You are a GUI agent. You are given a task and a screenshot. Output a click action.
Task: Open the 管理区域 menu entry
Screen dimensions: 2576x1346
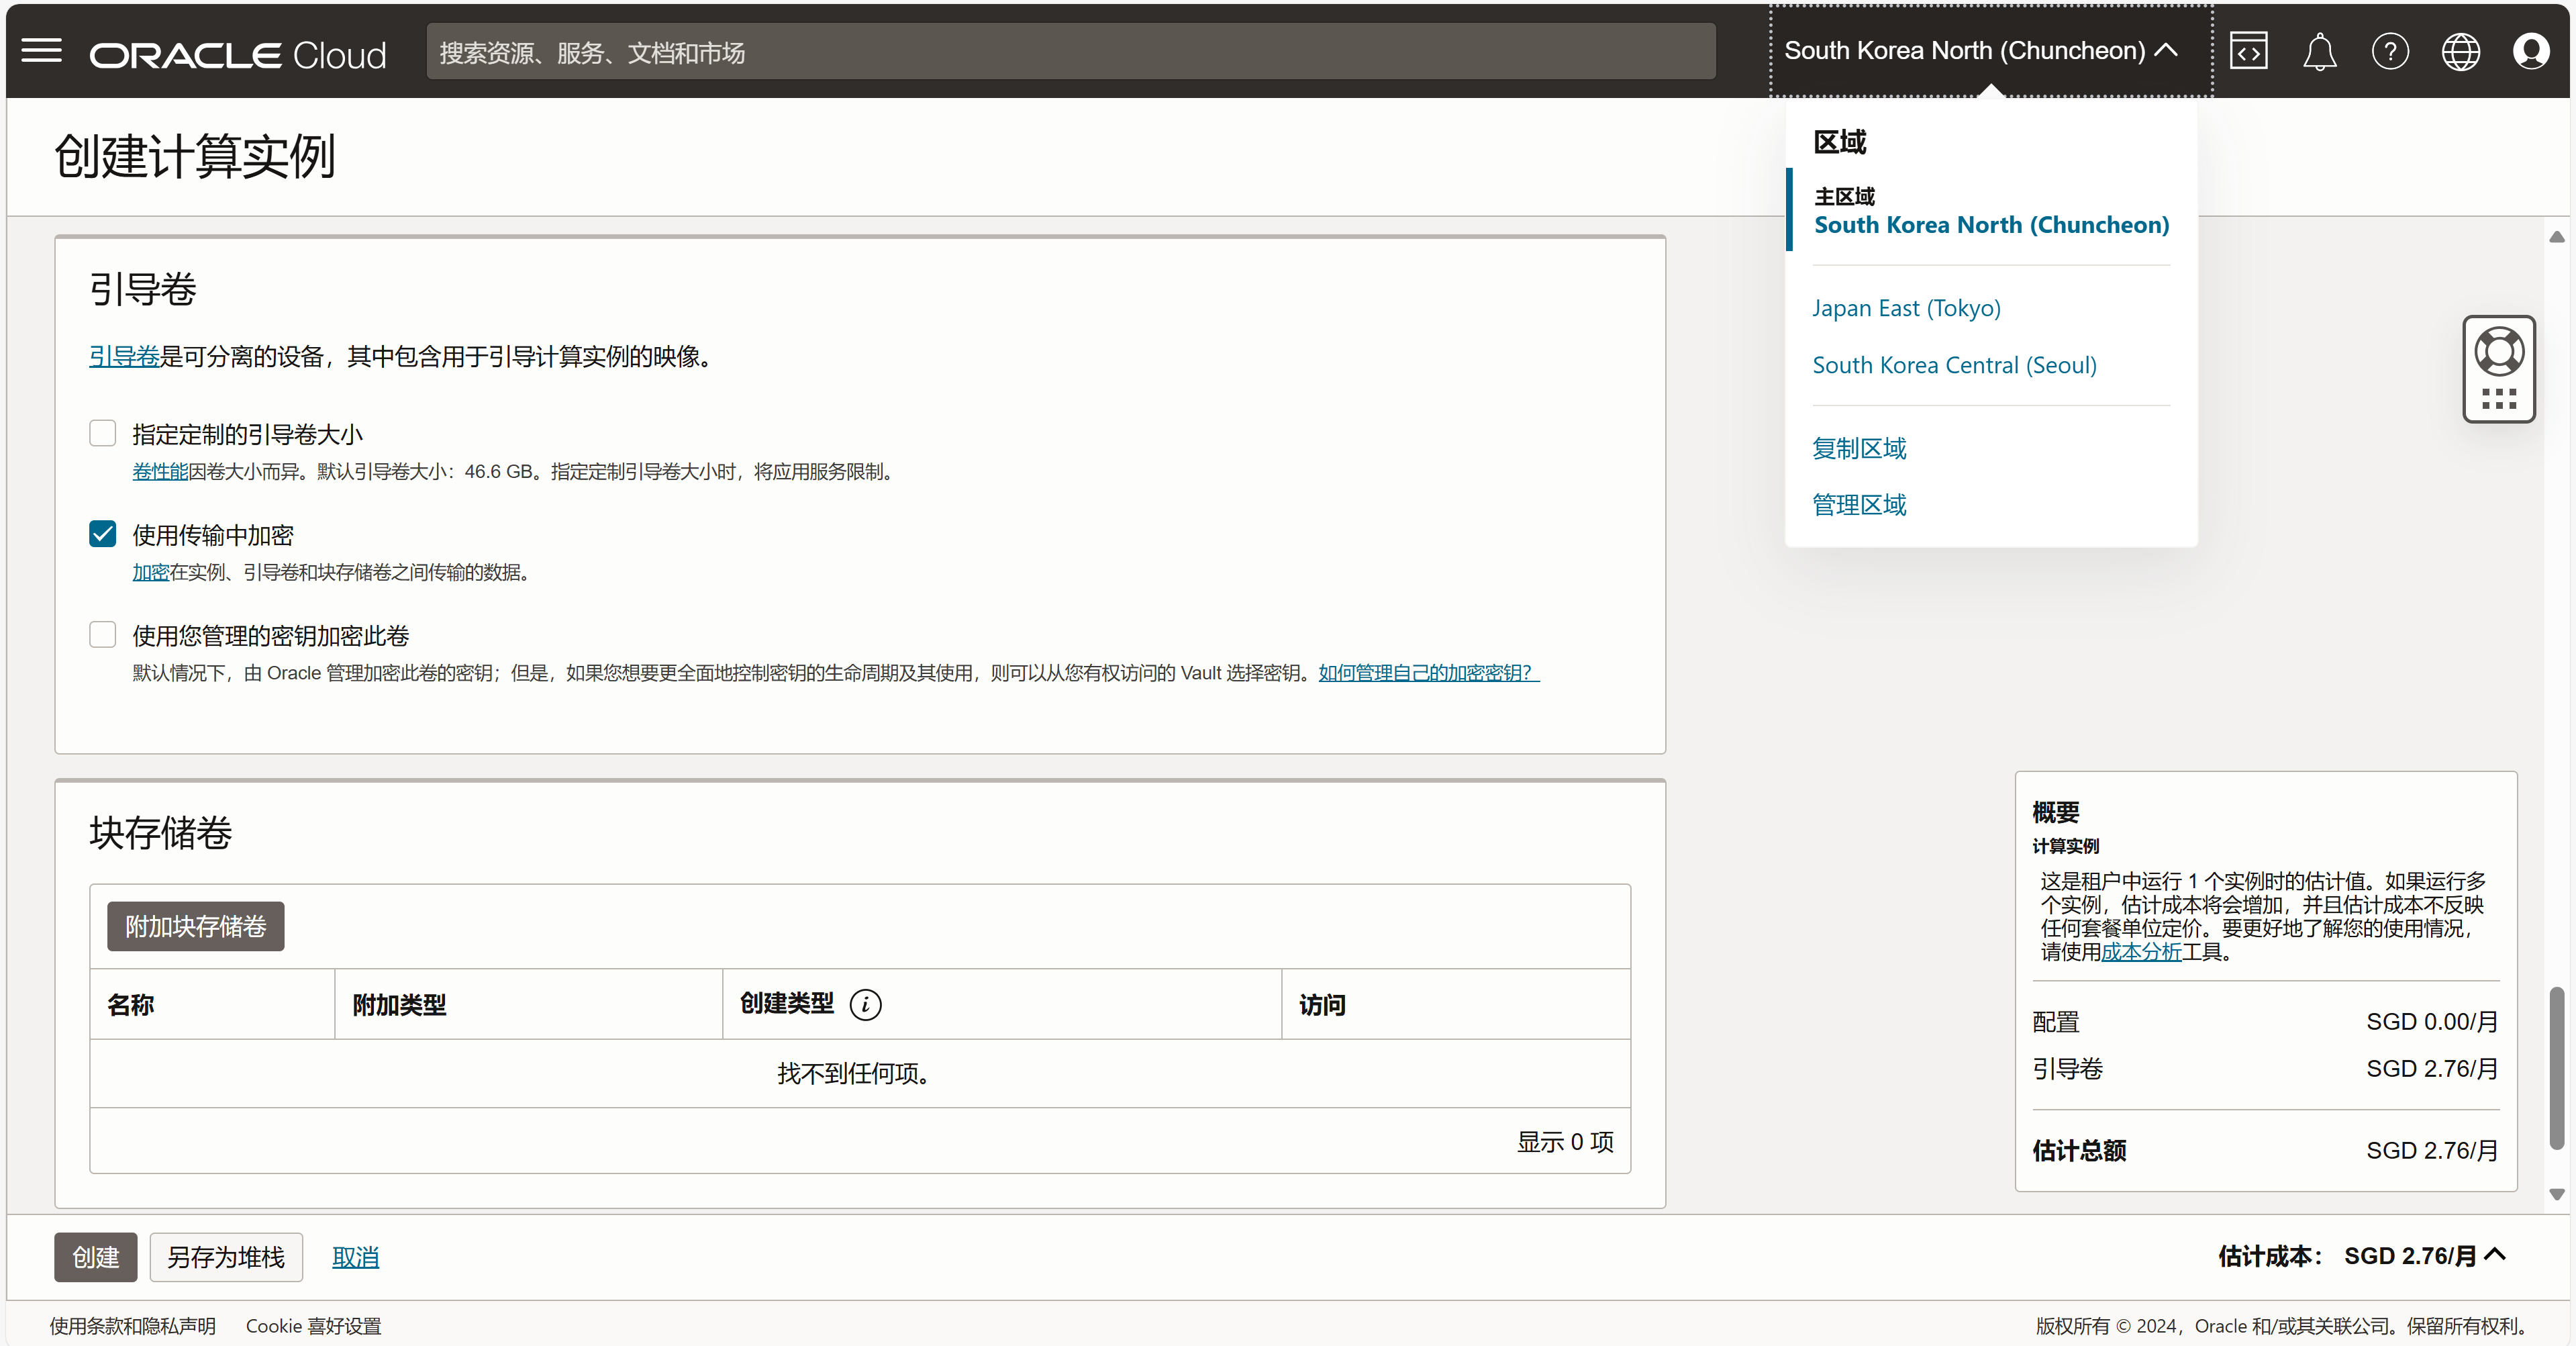(x=1859, y=505)
